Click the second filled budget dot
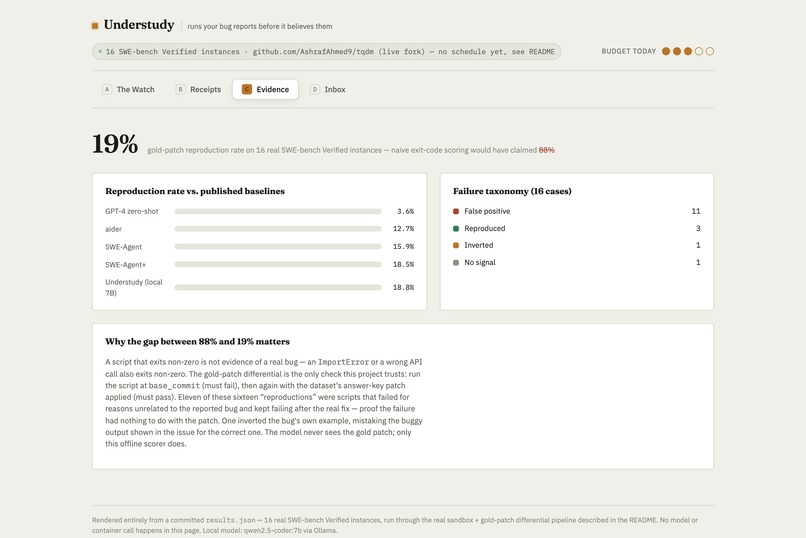 [677, 51]
